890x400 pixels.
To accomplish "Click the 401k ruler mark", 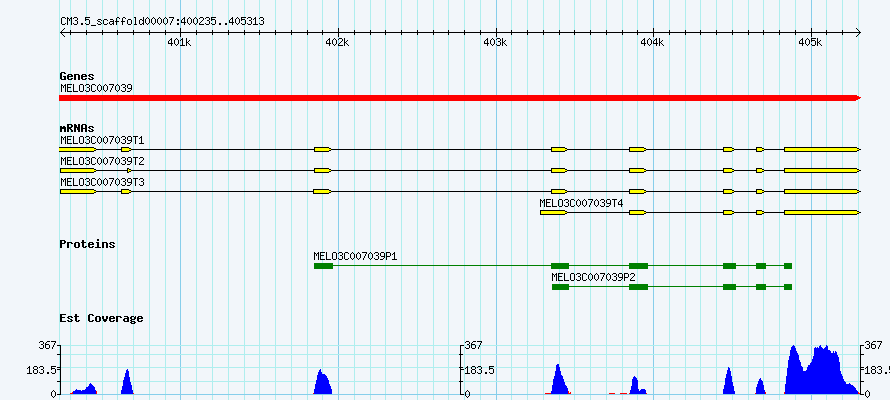I will pos(179,43).
